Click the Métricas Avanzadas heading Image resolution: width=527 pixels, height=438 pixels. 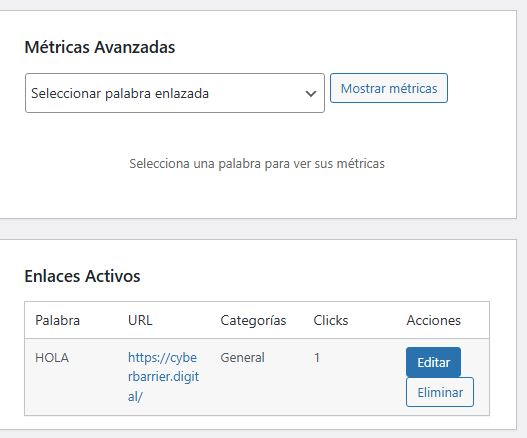click(x=100, y=47)
